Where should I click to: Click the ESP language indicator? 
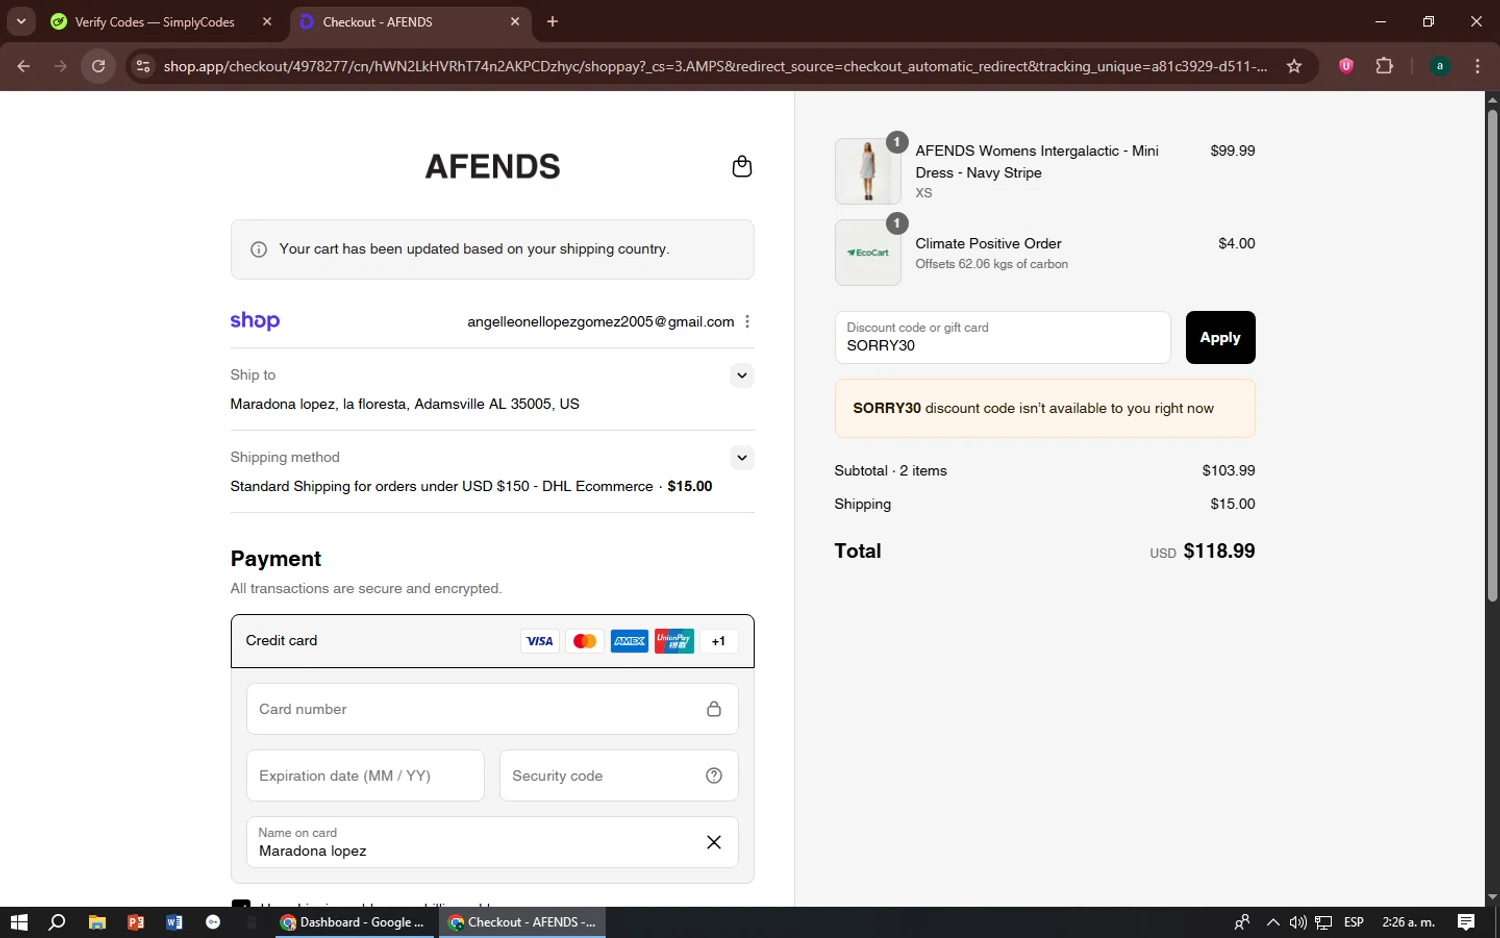coord(1354,922)
